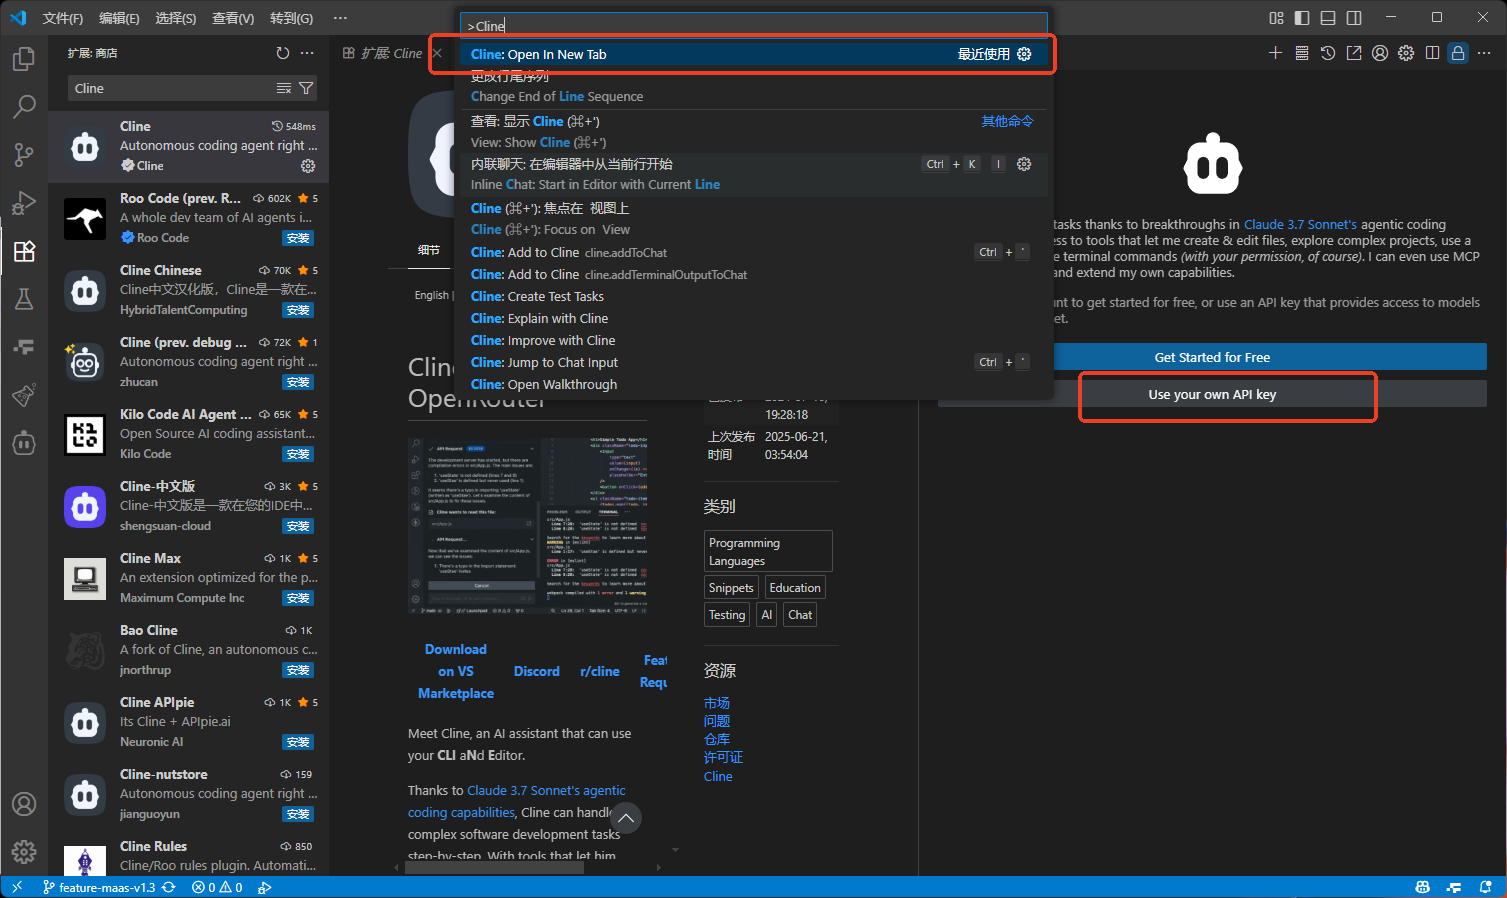The width and height of the screenshot is (1507, 898).
Task: Start a new Cline task with plus icon
Action: point(1275,53)
